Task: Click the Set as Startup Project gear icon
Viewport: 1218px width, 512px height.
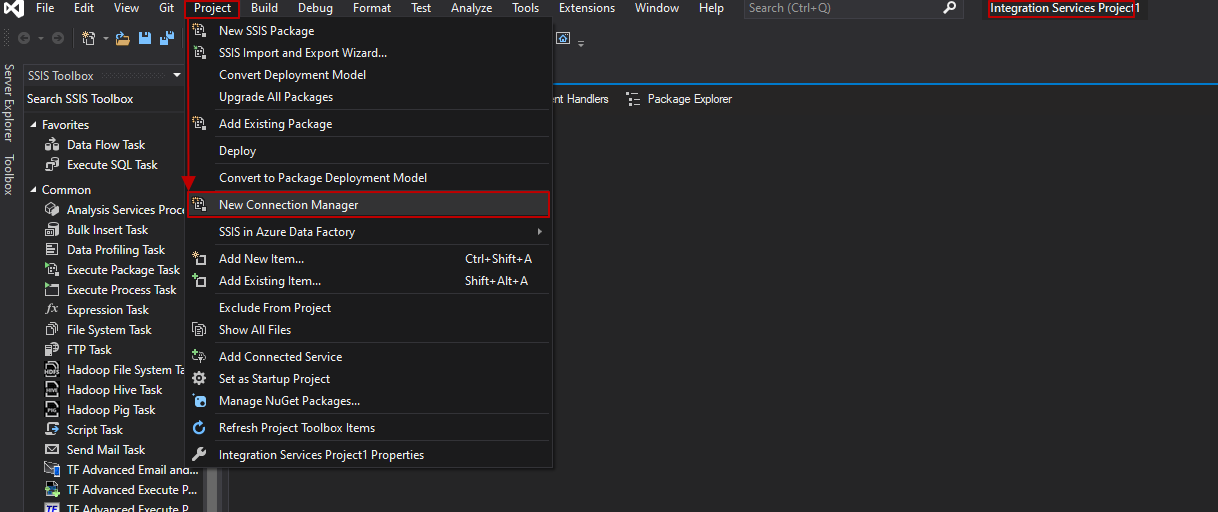Action: pyautogui.click(x=198, y=379)
